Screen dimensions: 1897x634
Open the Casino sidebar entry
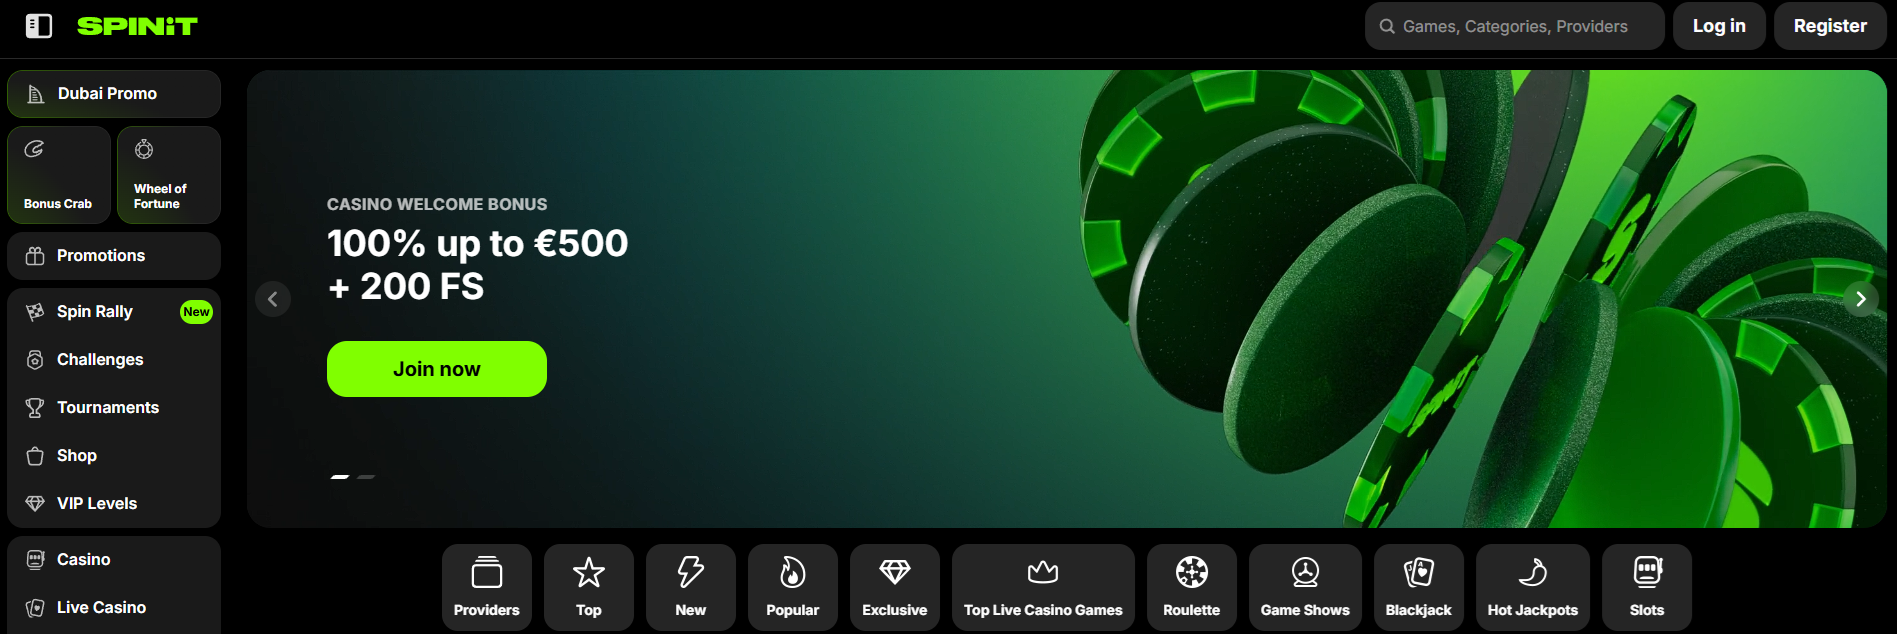[114, 560]
